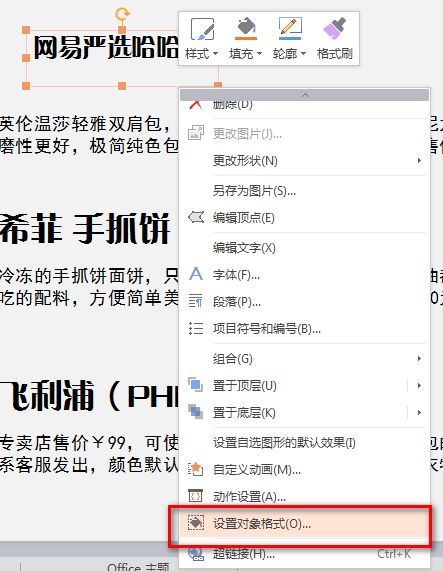Select 编辑文字(X) menu entry
443x571 pixels.
(x=244, y=248)
